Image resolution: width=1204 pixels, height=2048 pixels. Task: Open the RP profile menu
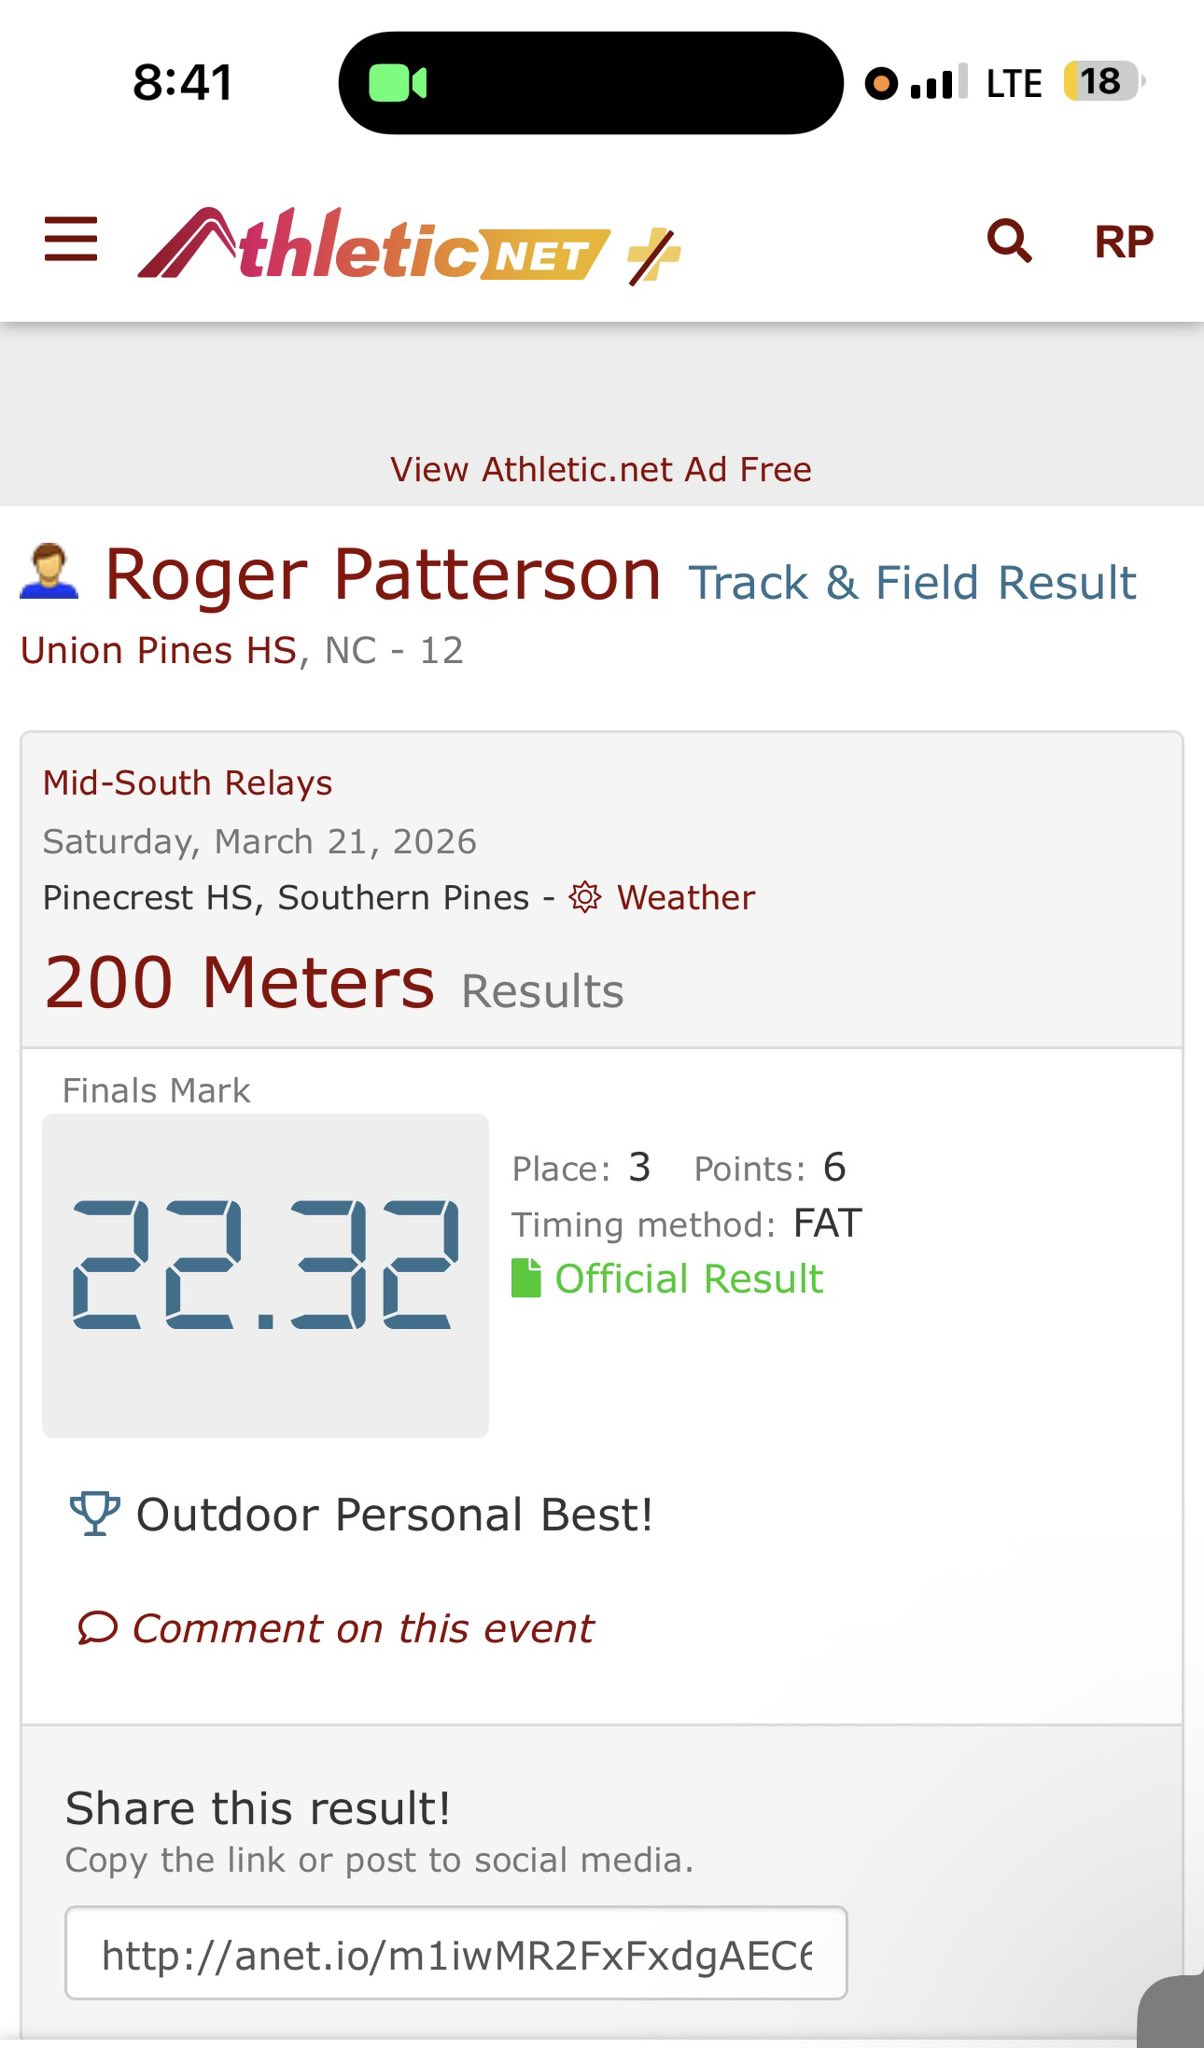1123,242
